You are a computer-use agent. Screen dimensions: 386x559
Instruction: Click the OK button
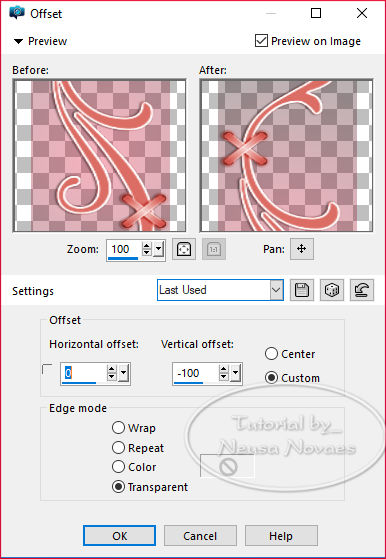[119, 535]
